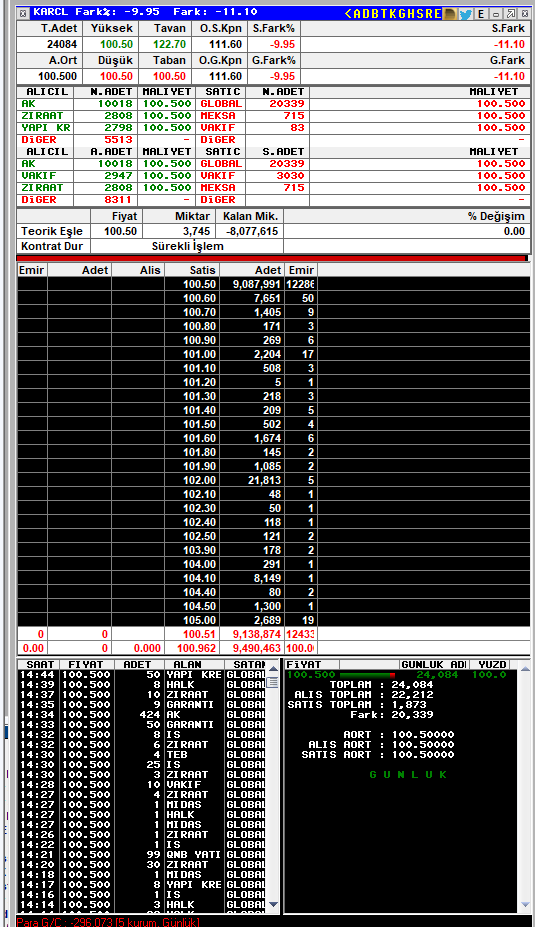Select the 14:34 AK trade of 424
535x927 pixels.
(x=142, y=714)
